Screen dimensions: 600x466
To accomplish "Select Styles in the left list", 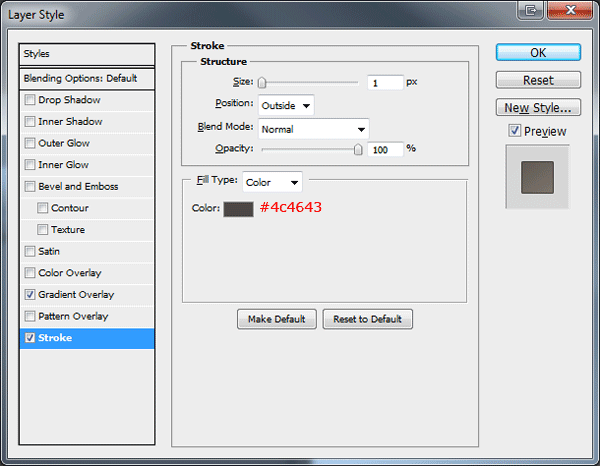I will [x=36, y=54].
